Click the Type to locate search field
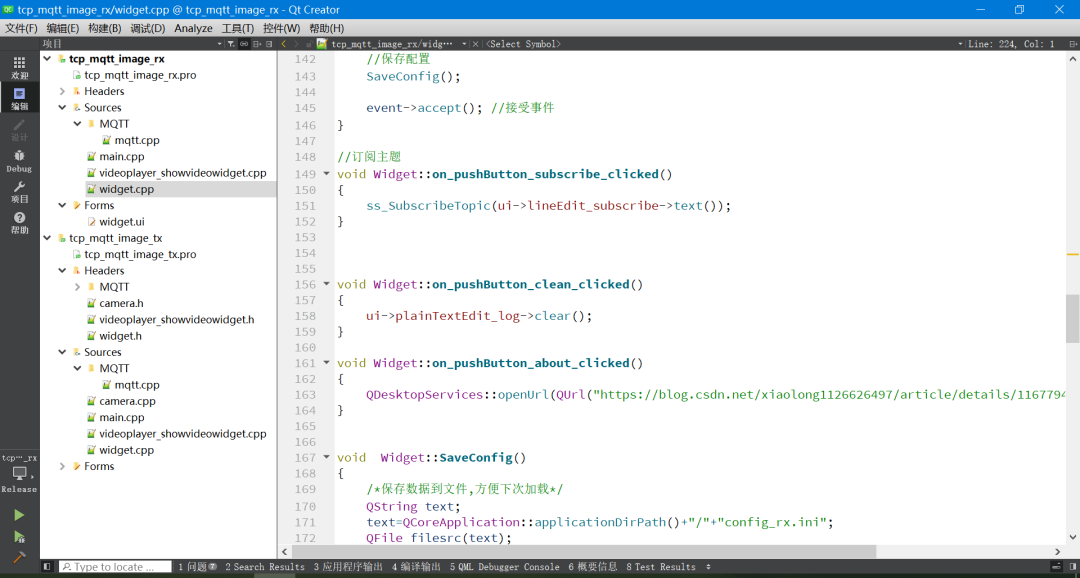 pyautogui.click(x=115, y=567)
